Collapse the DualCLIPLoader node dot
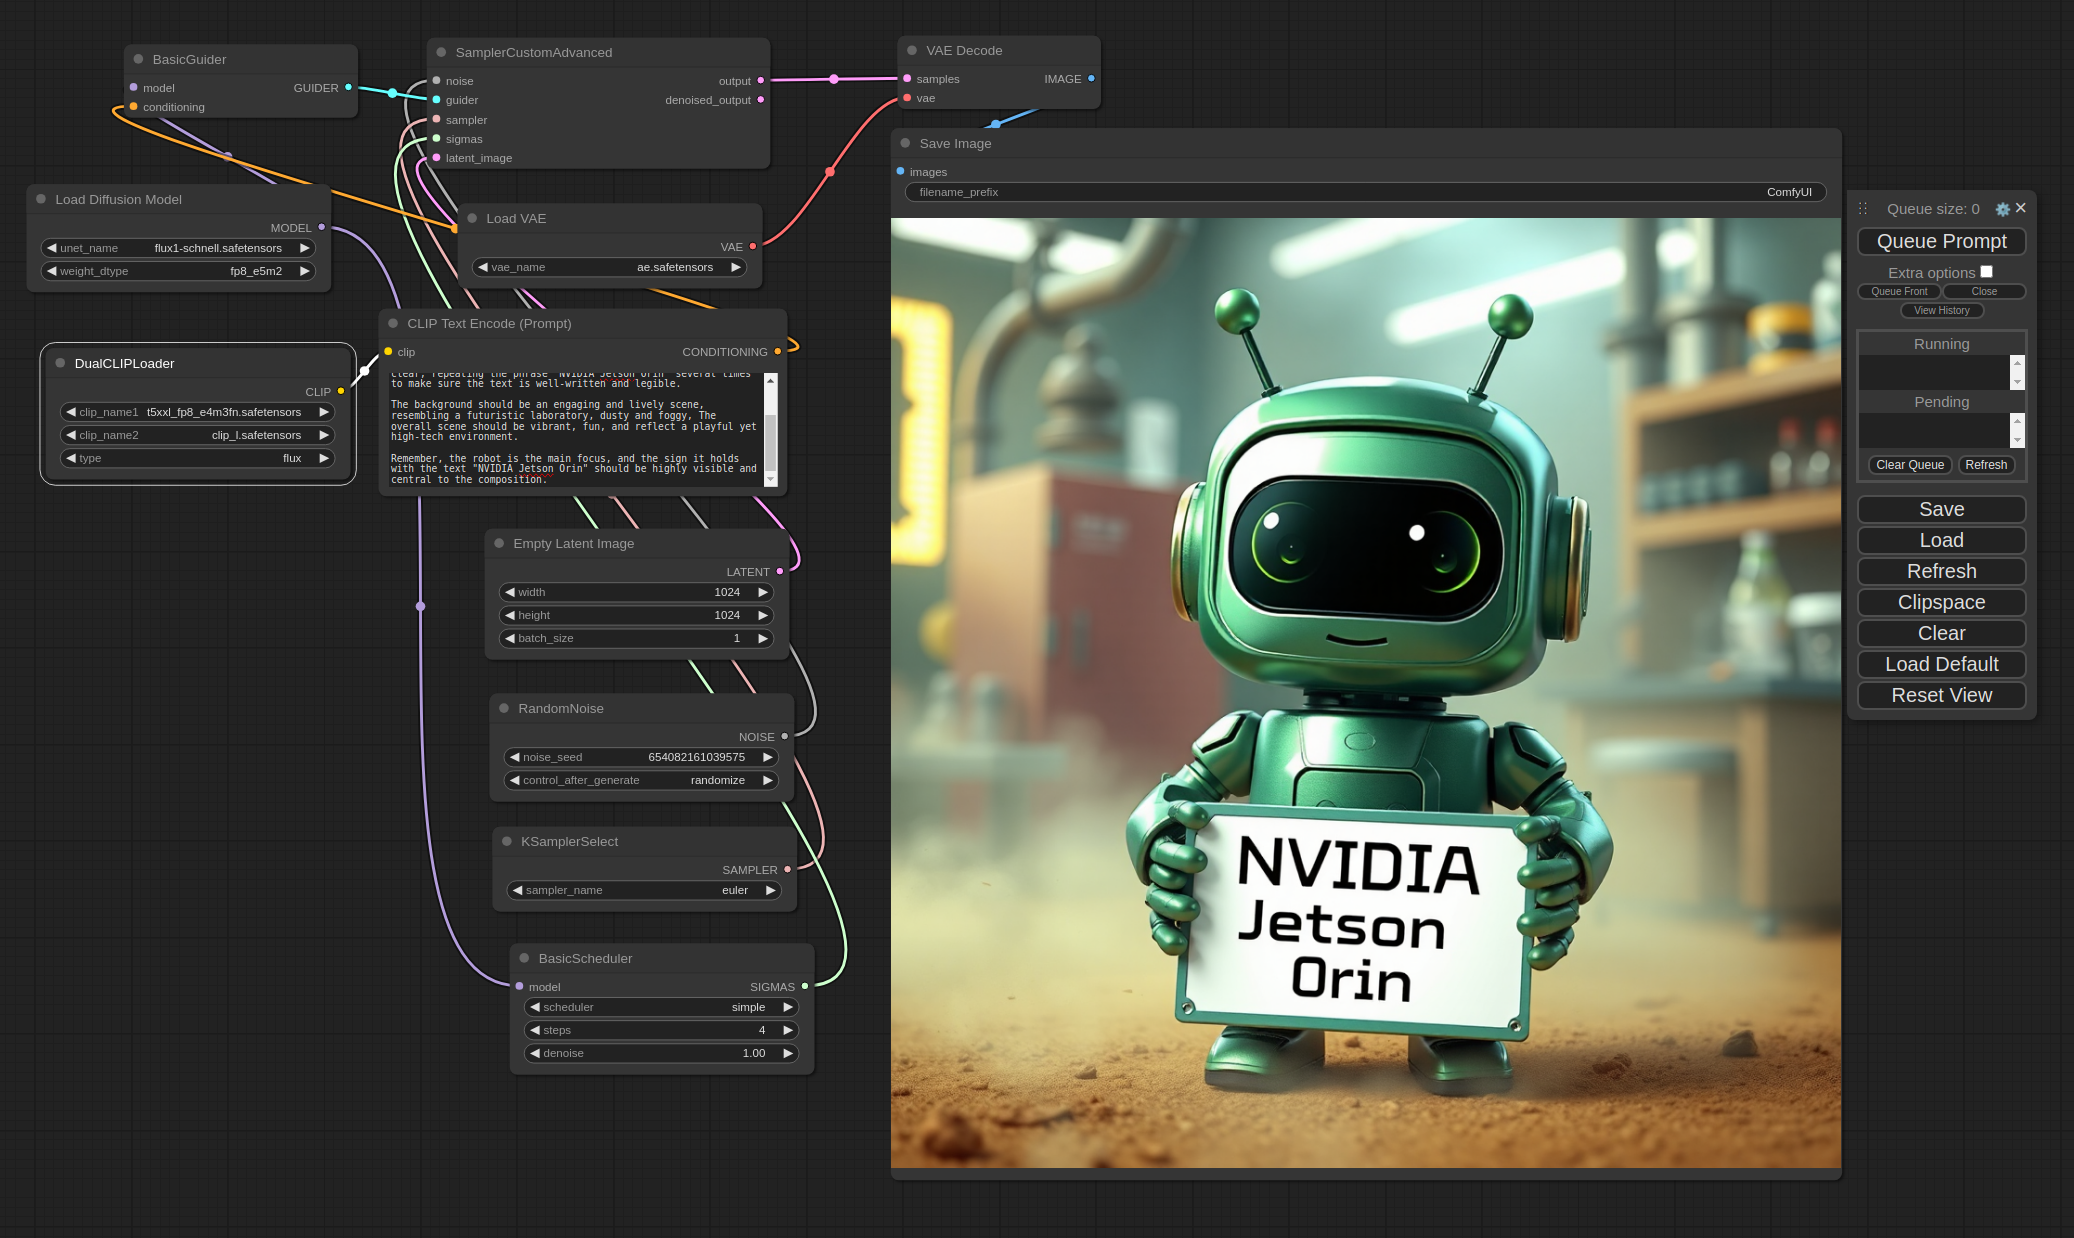Viewport: 2074px width, 1238px height. pyautogui.click(x=60, y=363)
